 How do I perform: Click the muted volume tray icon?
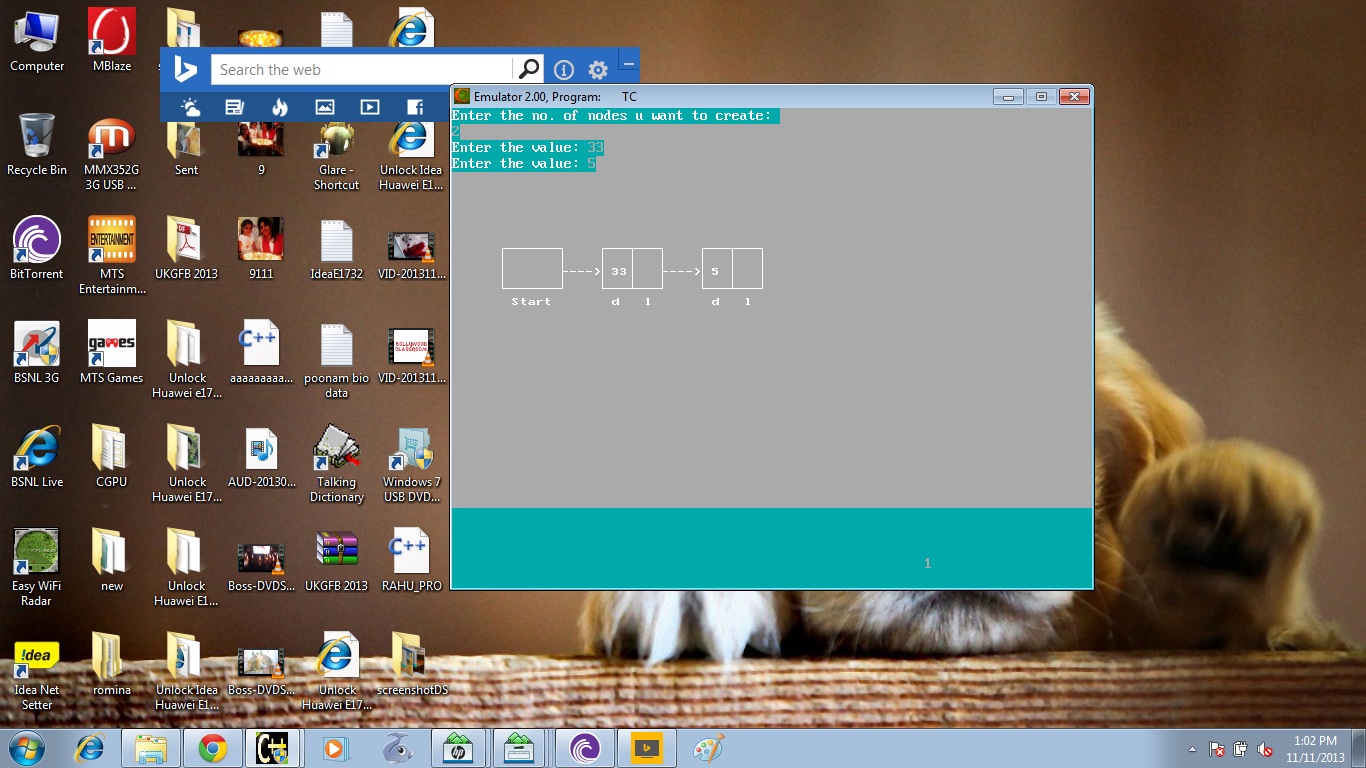(1265, 749)
